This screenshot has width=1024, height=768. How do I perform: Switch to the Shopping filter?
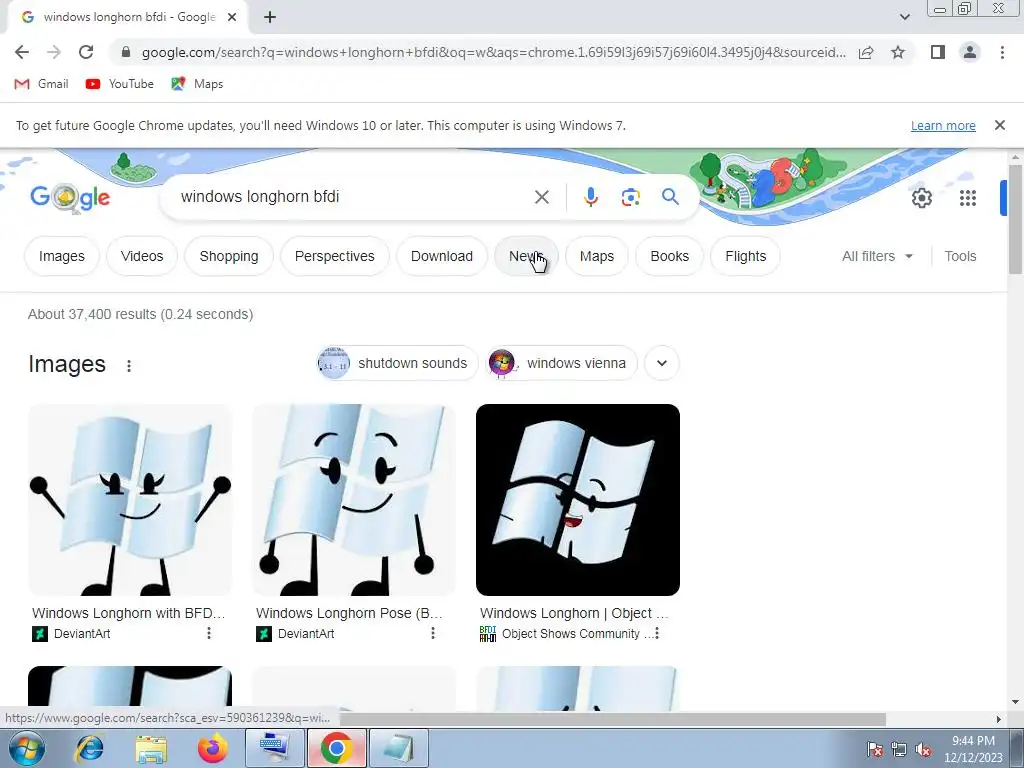point(229,256)
